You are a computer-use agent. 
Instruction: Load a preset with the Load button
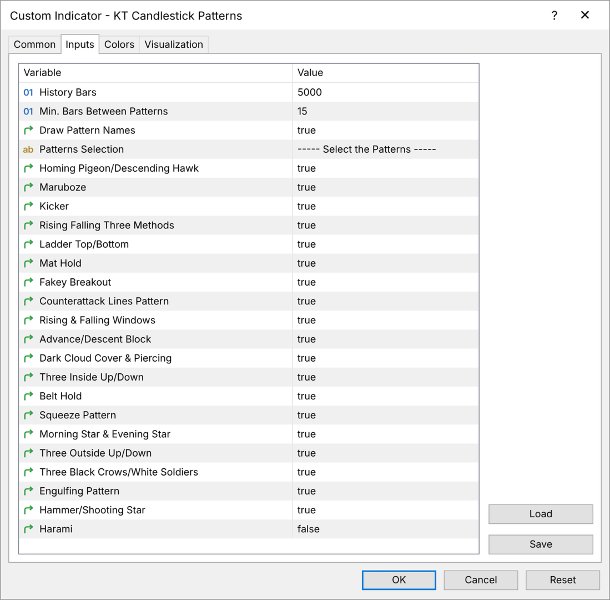pyautogui.click(x=540, y=514)
